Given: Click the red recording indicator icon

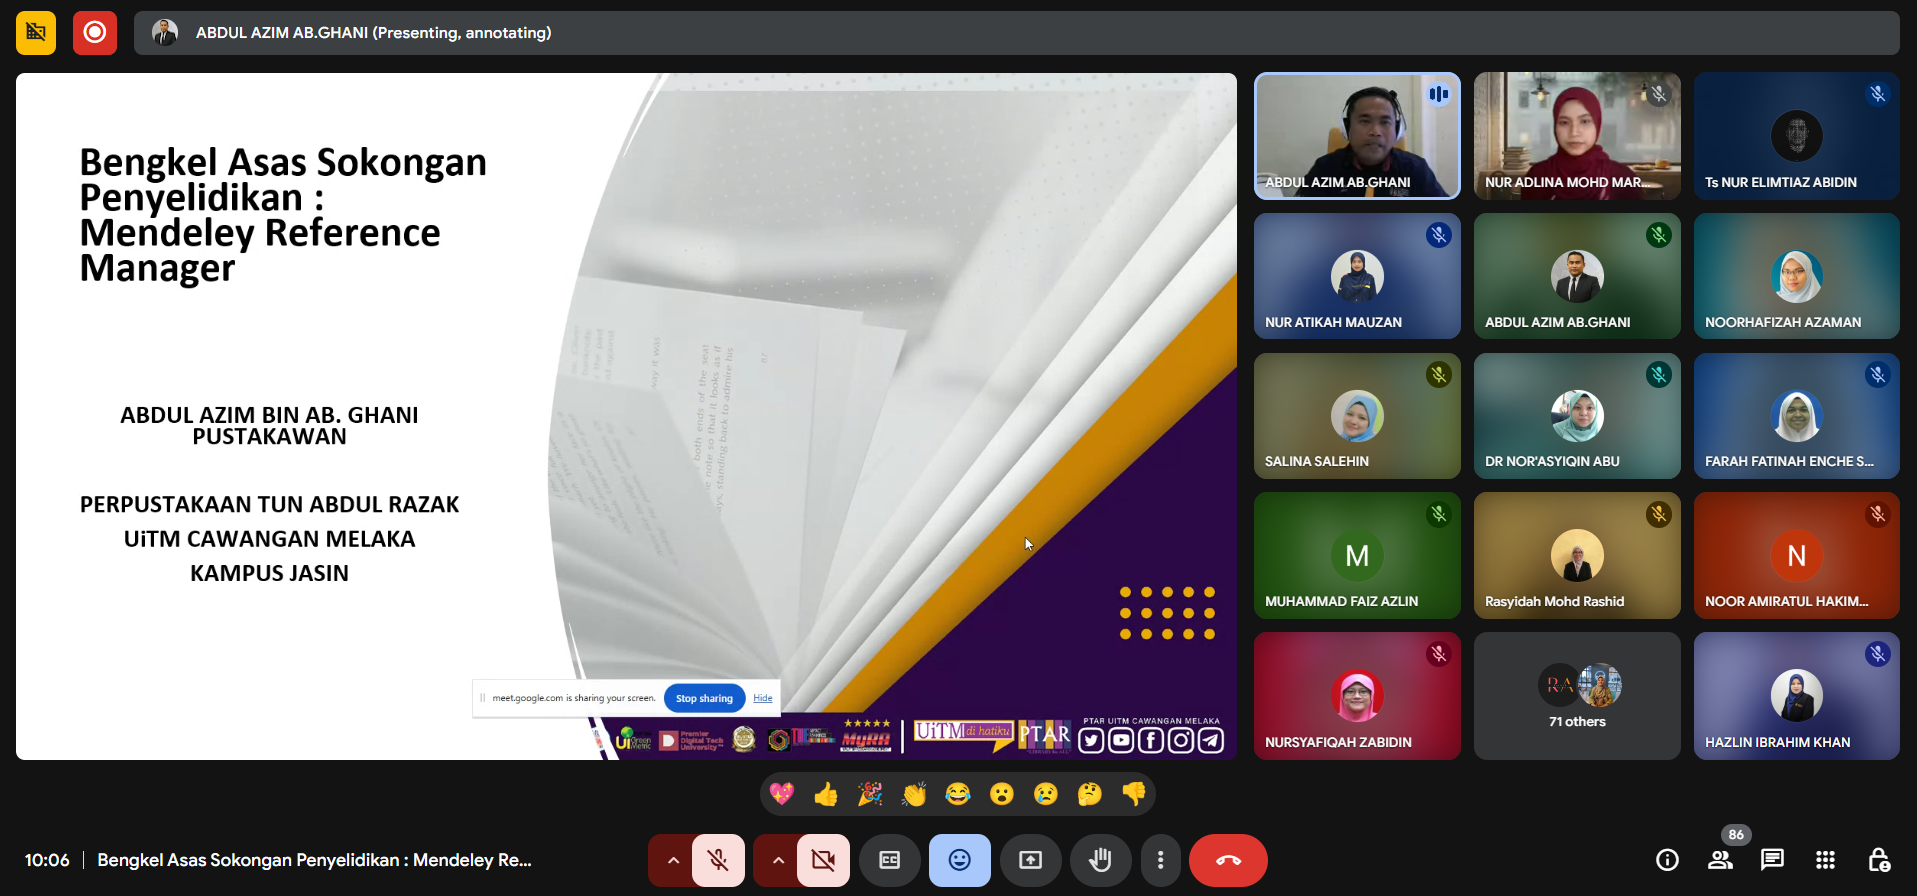Looking at the screenshot, I should coord(95,33).
